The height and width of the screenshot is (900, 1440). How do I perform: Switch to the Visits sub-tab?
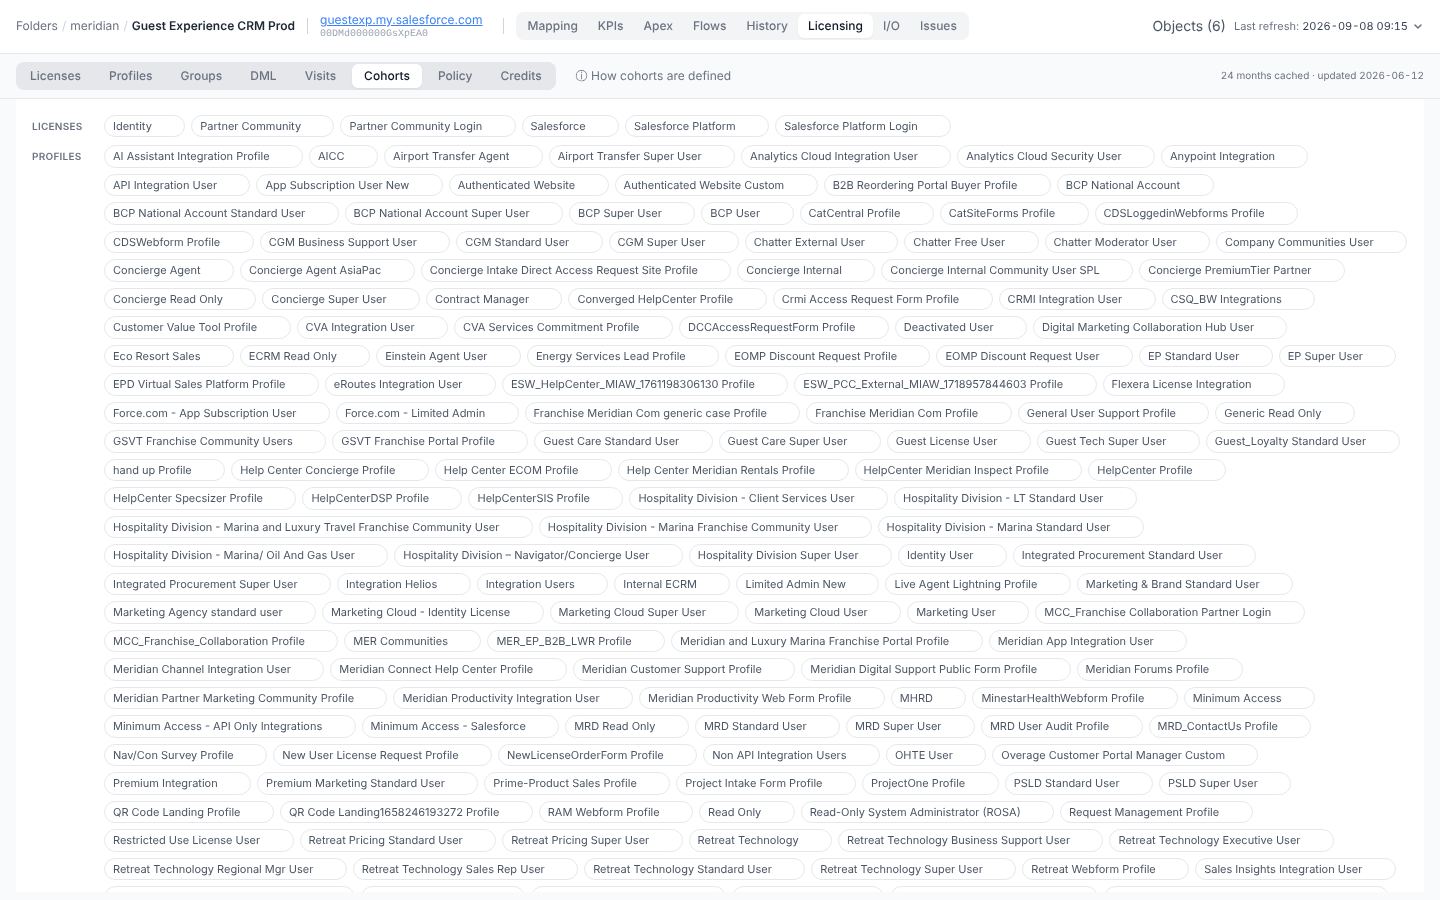[320, 76]
